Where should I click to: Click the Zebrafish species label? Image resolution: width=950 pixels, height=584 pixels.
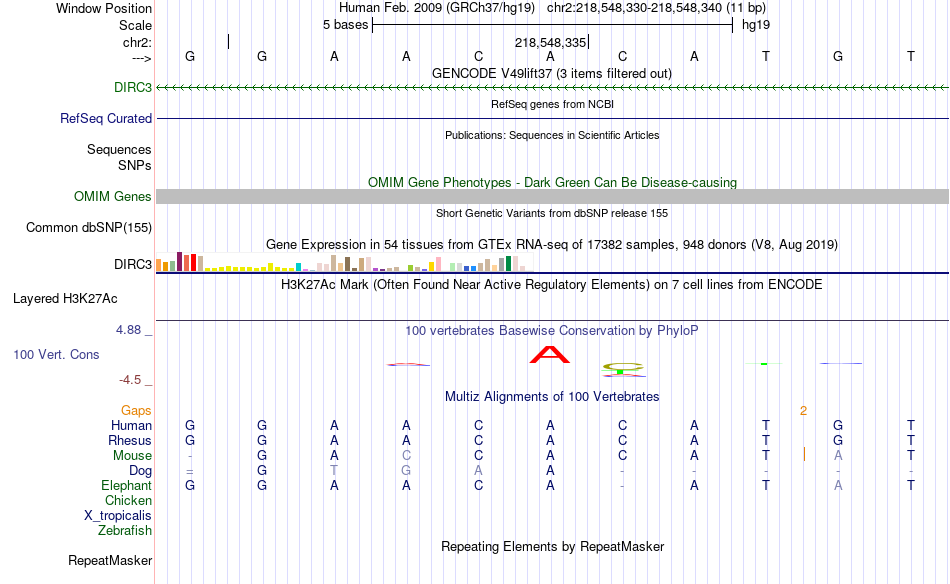click(125, 530)
